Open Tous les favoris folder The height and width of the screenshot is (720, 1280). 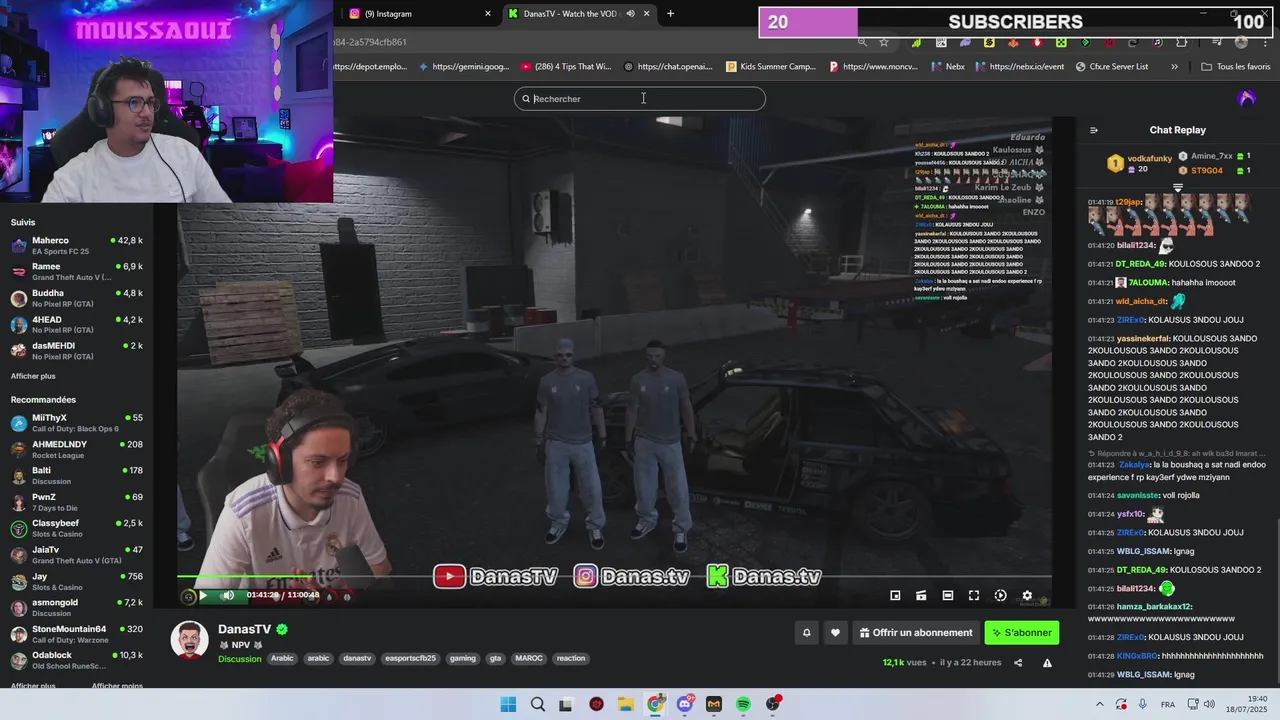point(1236,67)
